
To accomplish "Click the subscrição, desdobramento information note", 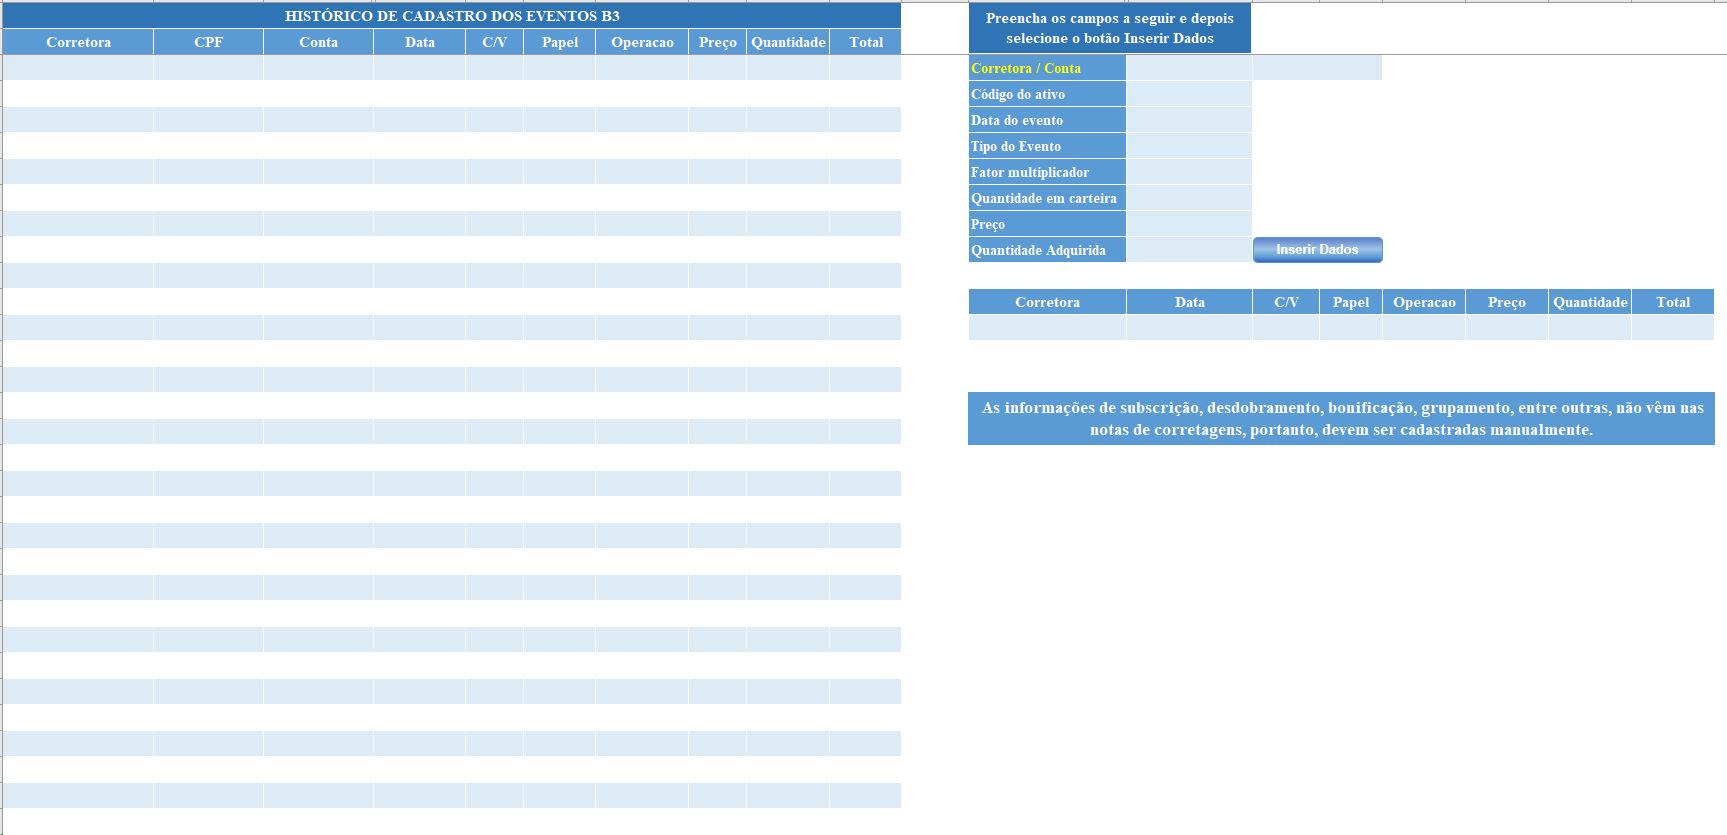I will [1341, 419].
